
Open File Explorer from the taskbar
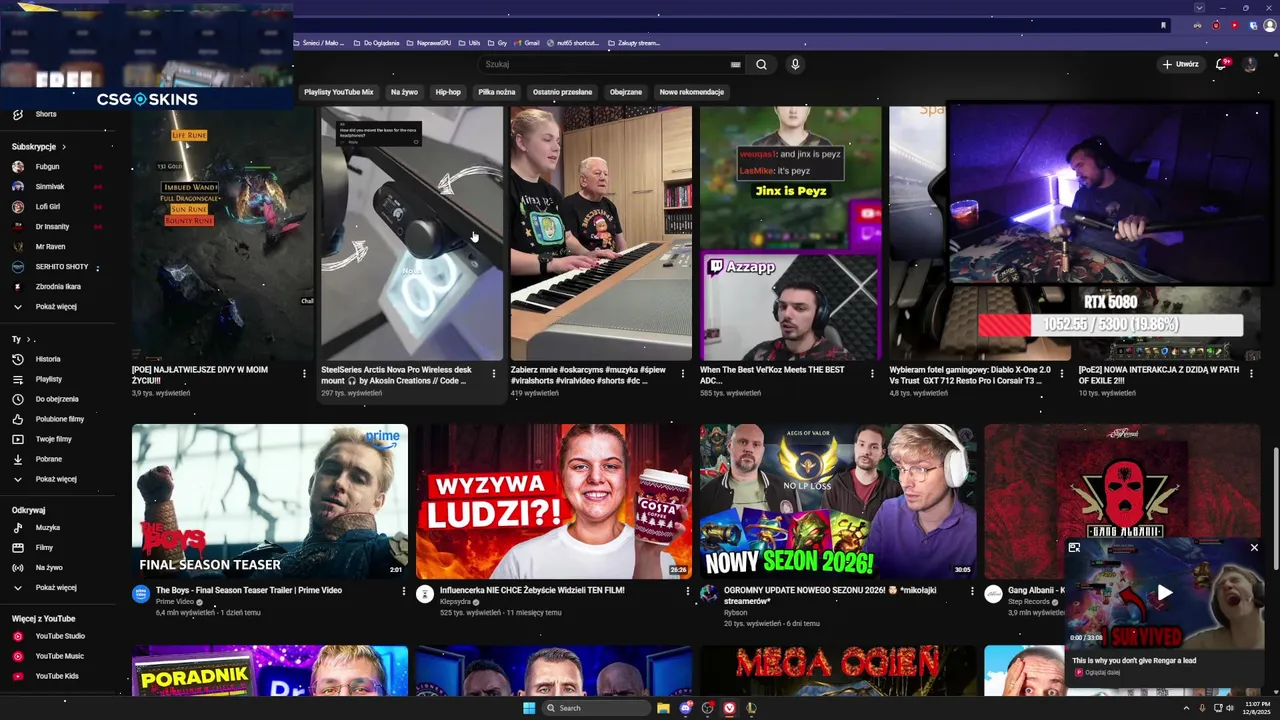coord(663,708)
